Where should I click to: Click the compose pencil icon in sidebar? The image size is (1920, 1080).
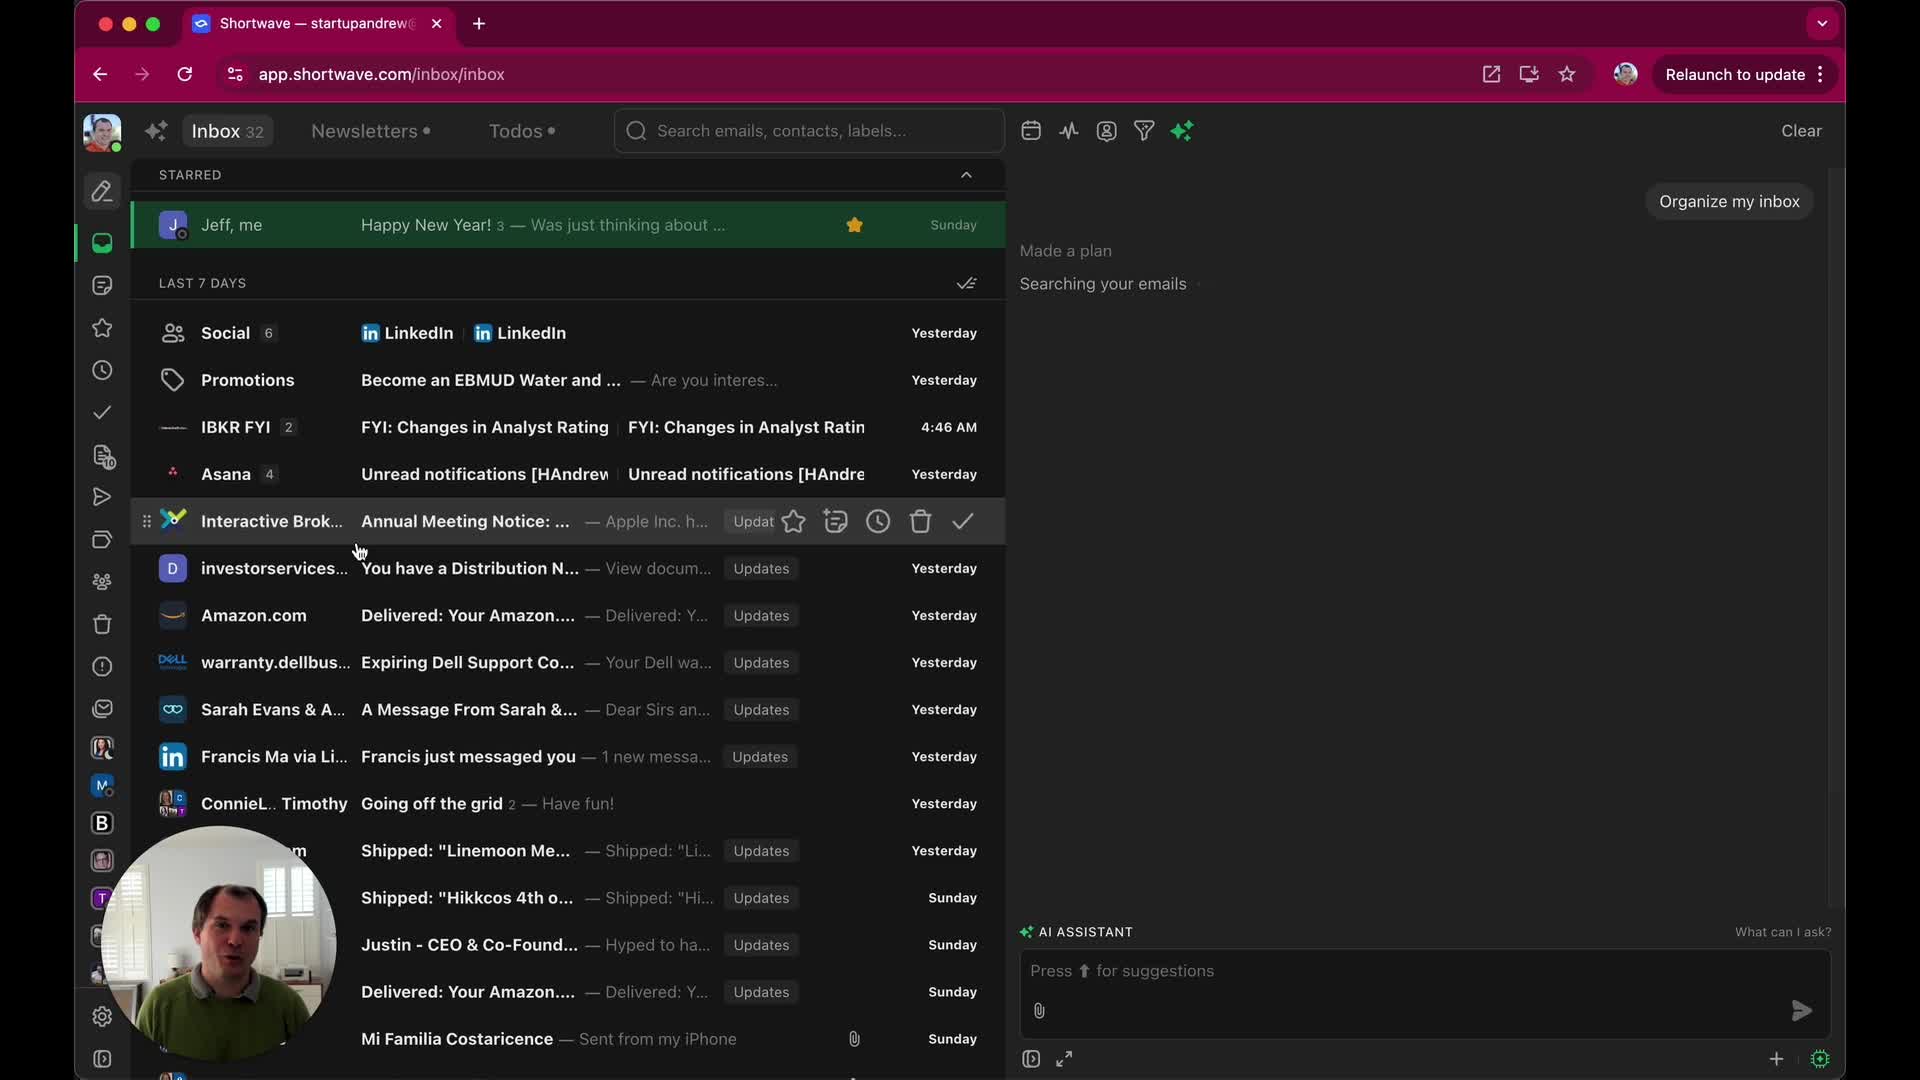[x=102, y=191]
